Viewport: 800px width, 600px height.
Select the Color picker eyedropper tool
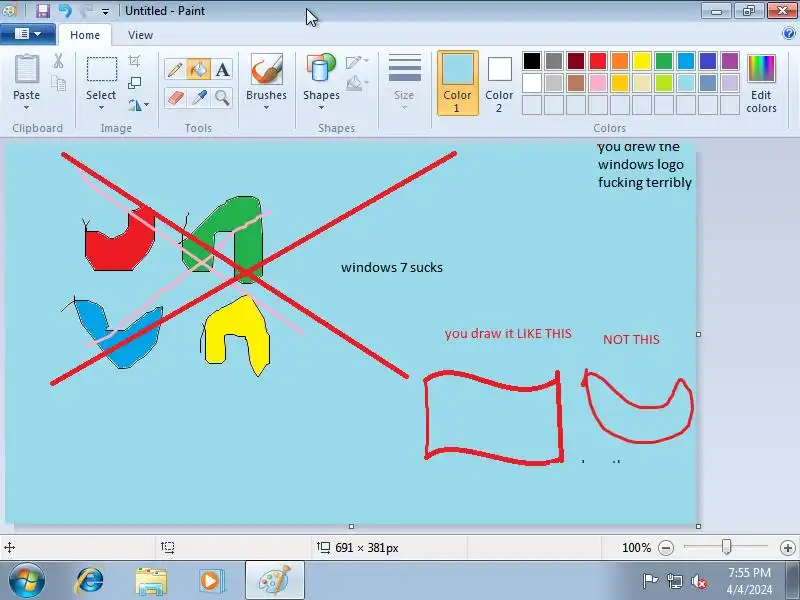pyautogui.click(x=199, y=97)
